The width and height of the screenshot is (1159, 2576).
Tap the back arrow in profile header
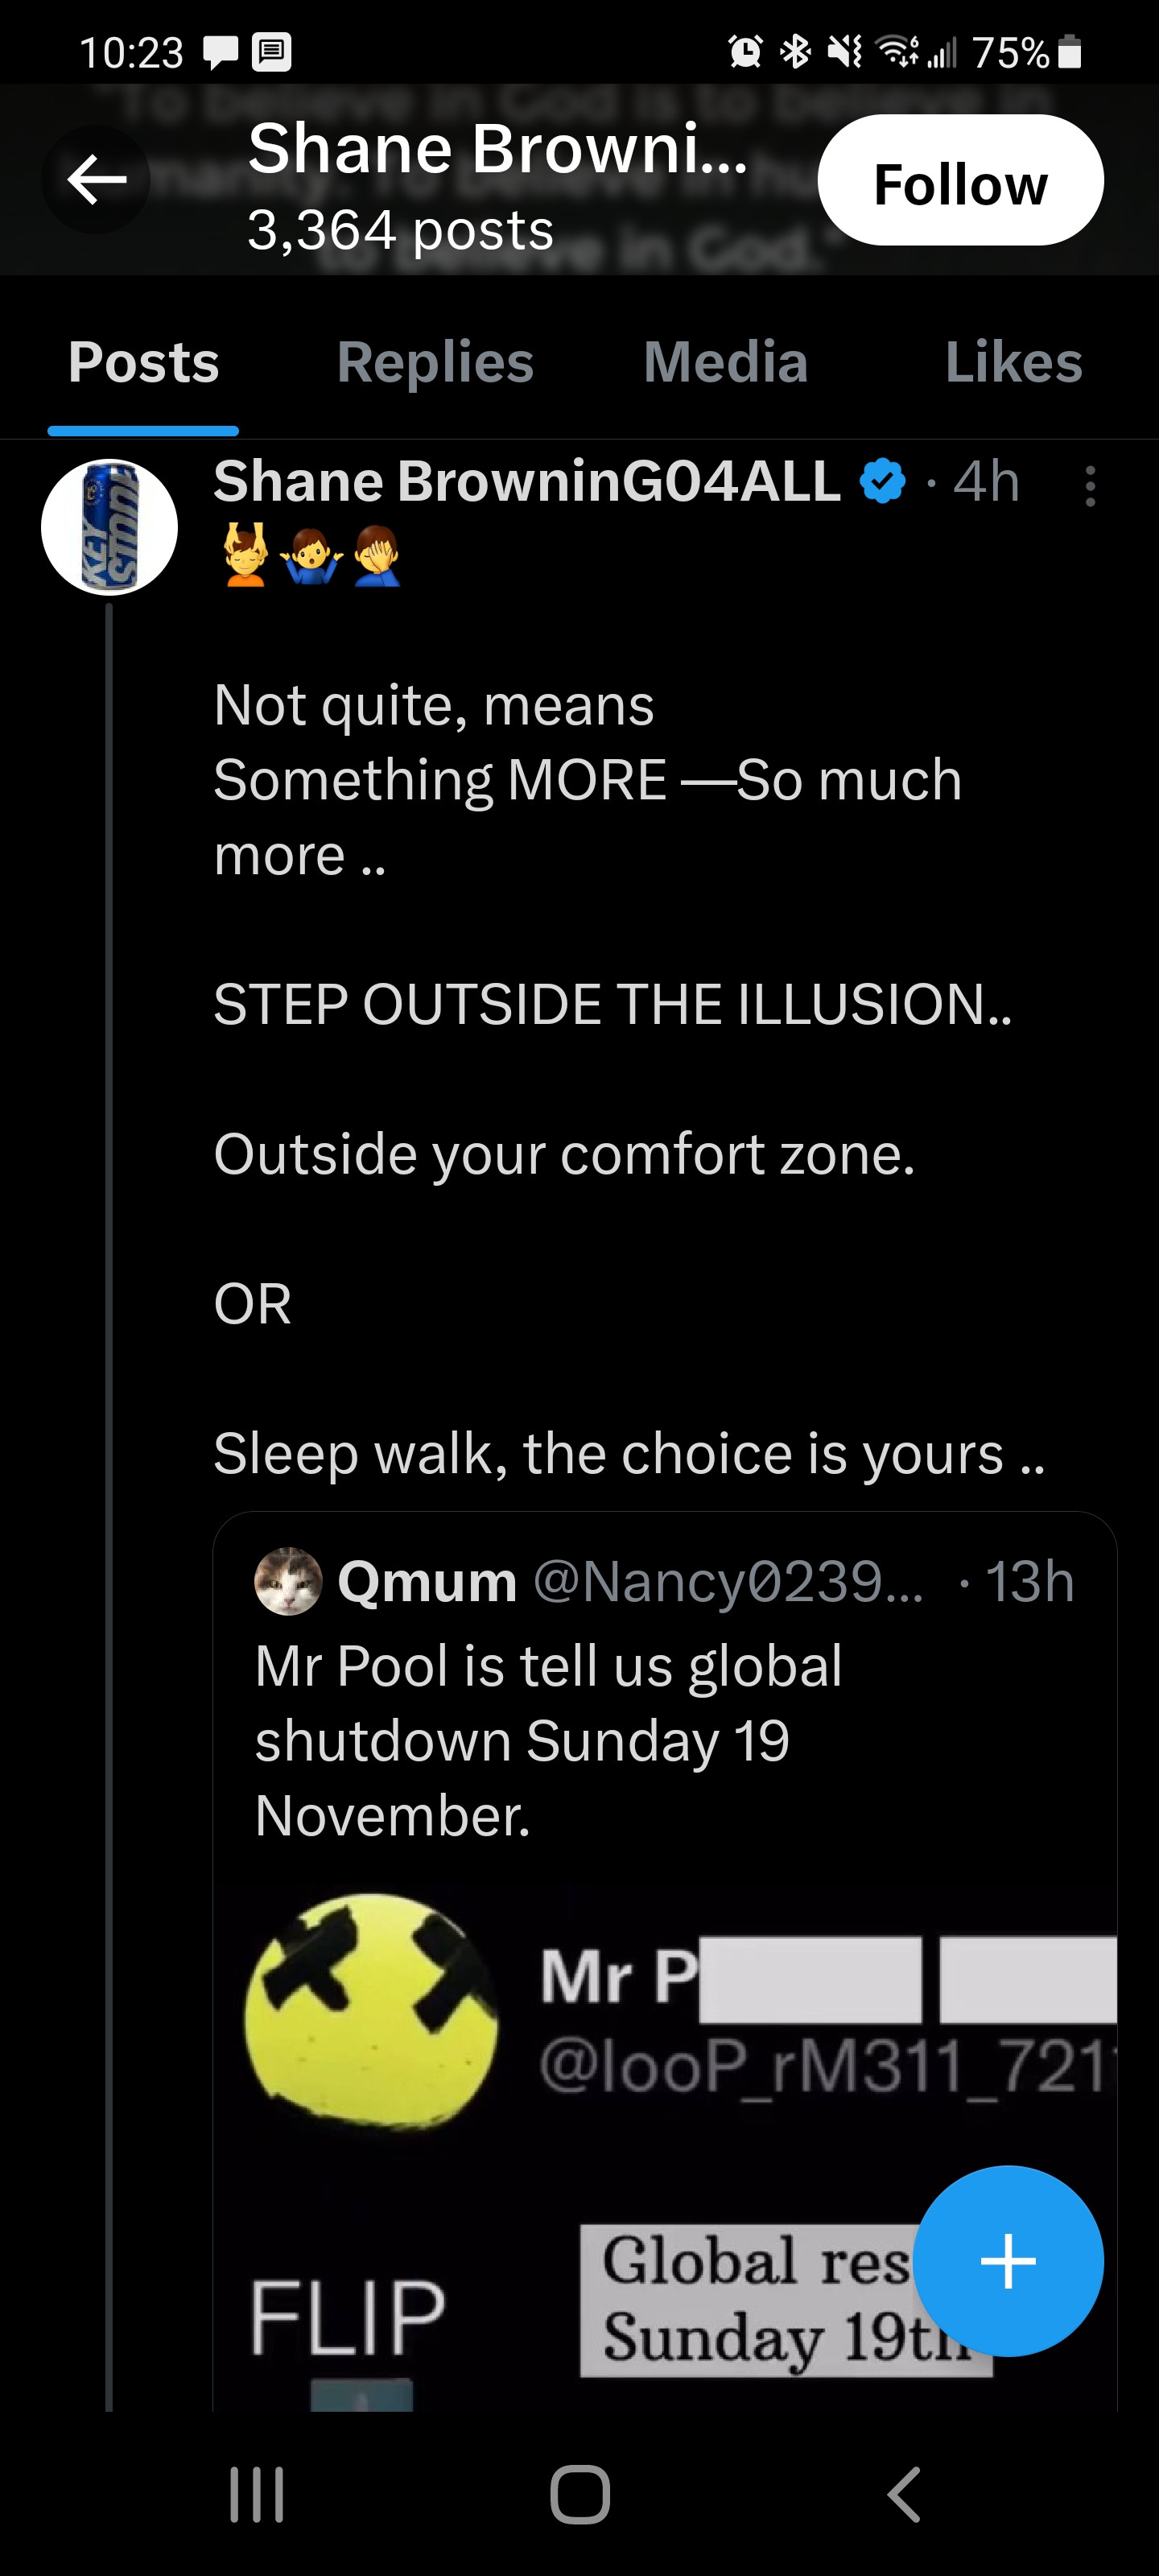(96, 180)
